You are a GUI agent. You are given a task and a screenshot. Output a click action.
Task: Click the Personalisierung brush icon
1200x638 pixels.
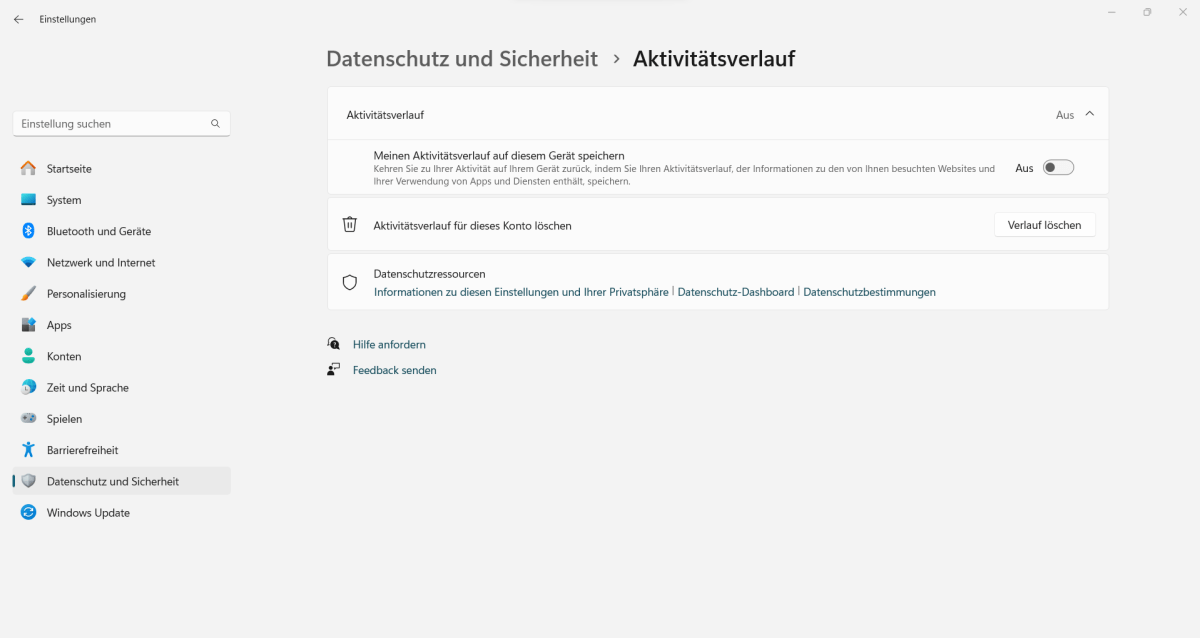[x=28, y=294]
